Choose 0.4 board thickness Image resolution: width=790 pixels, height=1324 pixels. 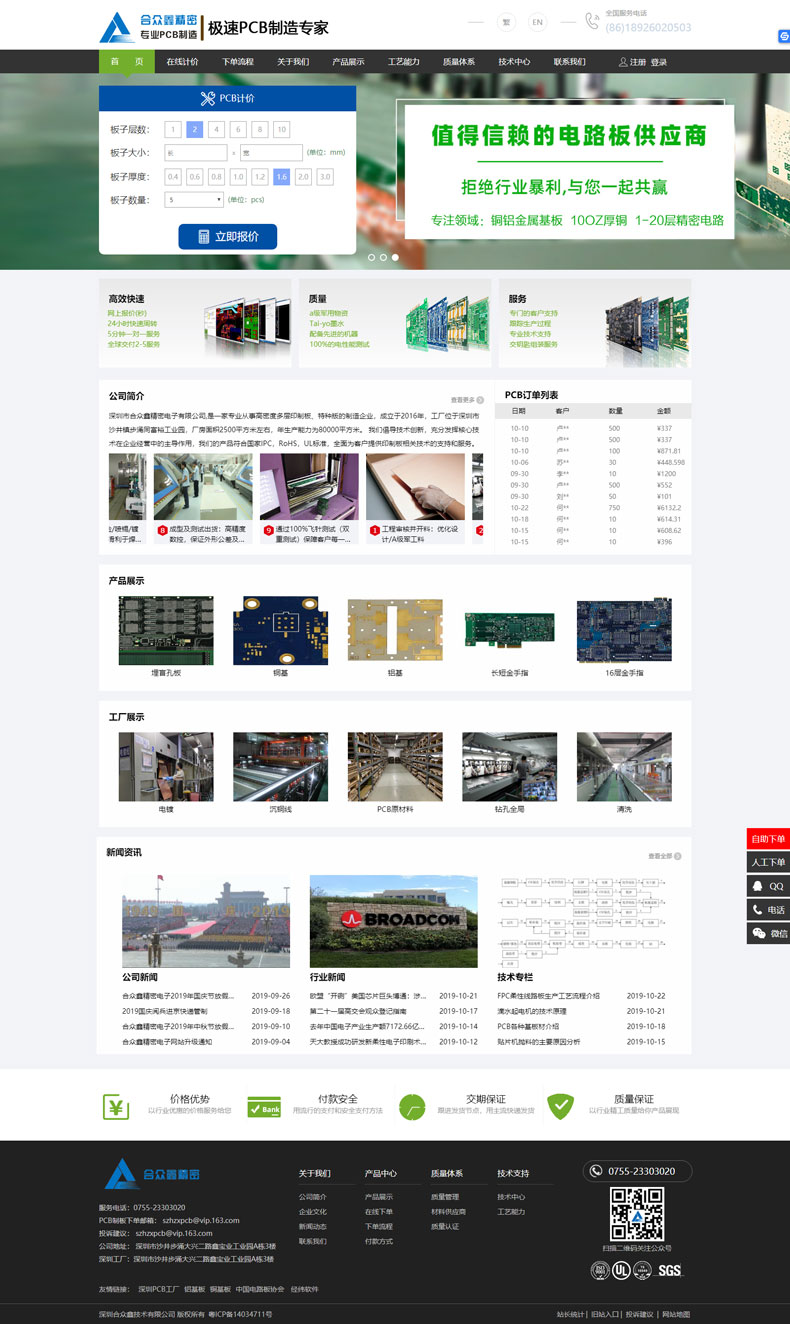coord(173,177)
